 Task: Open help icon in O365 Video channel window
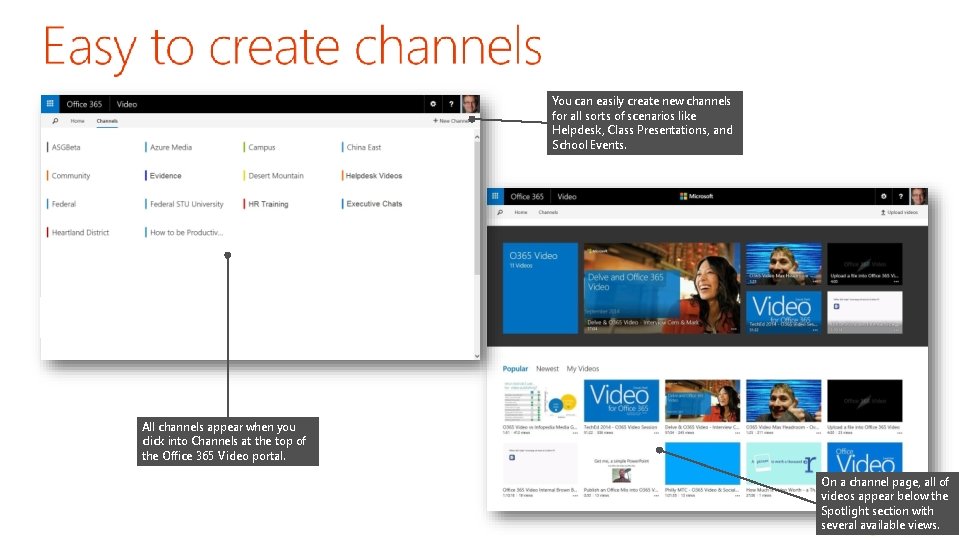tap(900, 196)
